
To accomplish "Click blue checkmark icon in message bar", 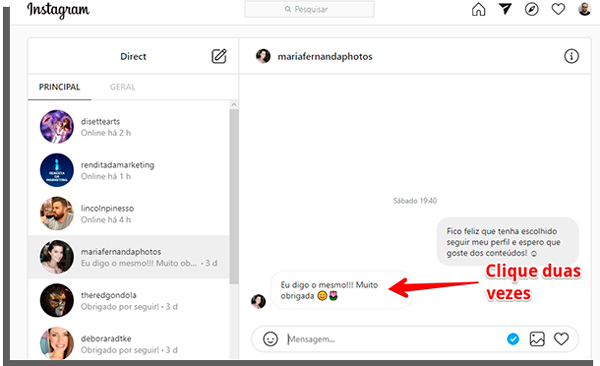I will (513, 339).
